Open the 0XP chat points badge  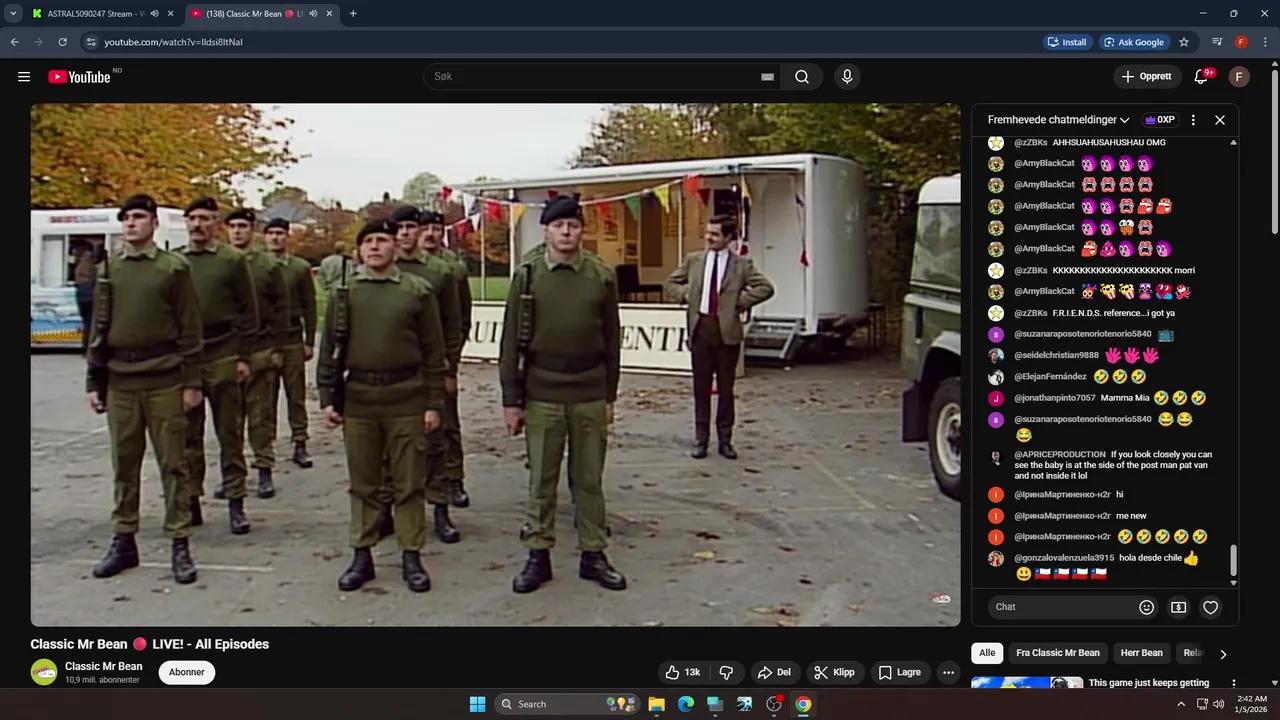(1160, 120)
